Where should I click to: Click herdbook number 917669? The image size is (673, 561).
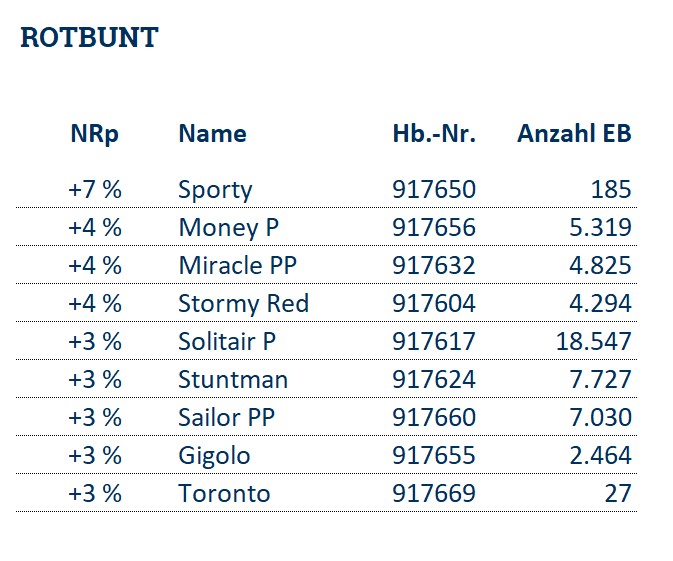[x=434, y=494]
